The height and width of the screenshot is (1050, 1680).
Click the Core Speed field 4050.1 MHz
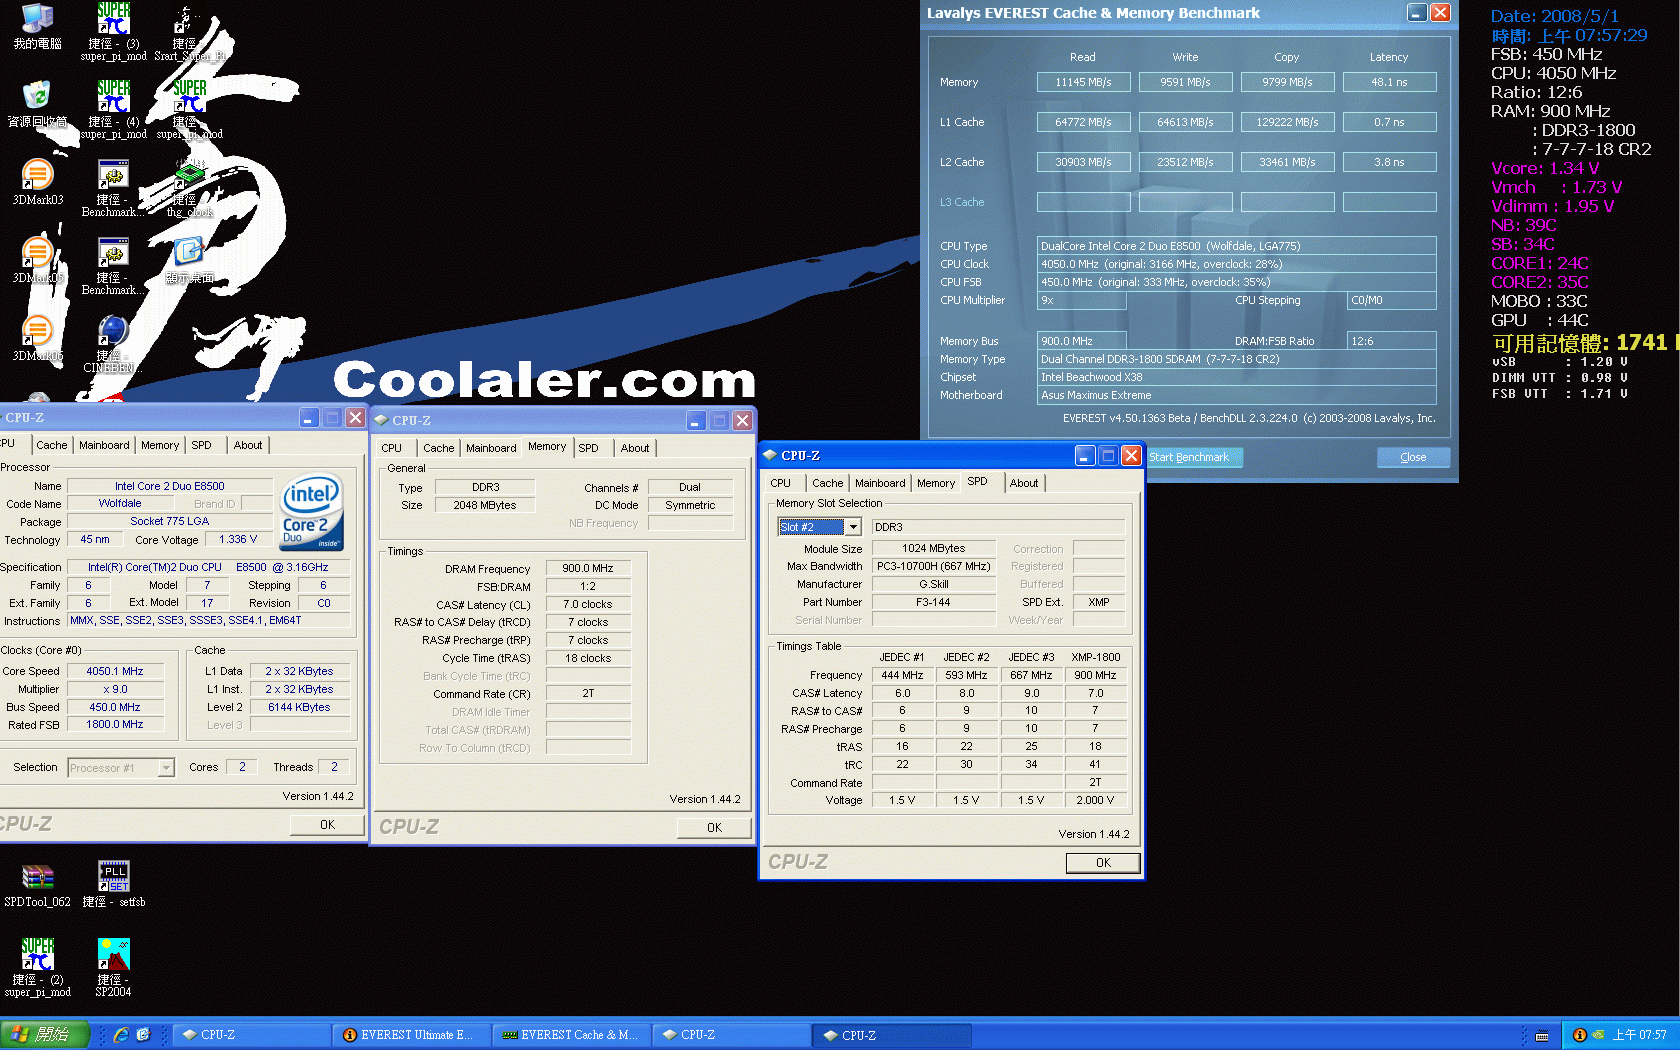pyautogui.click(x=115, y=671)
